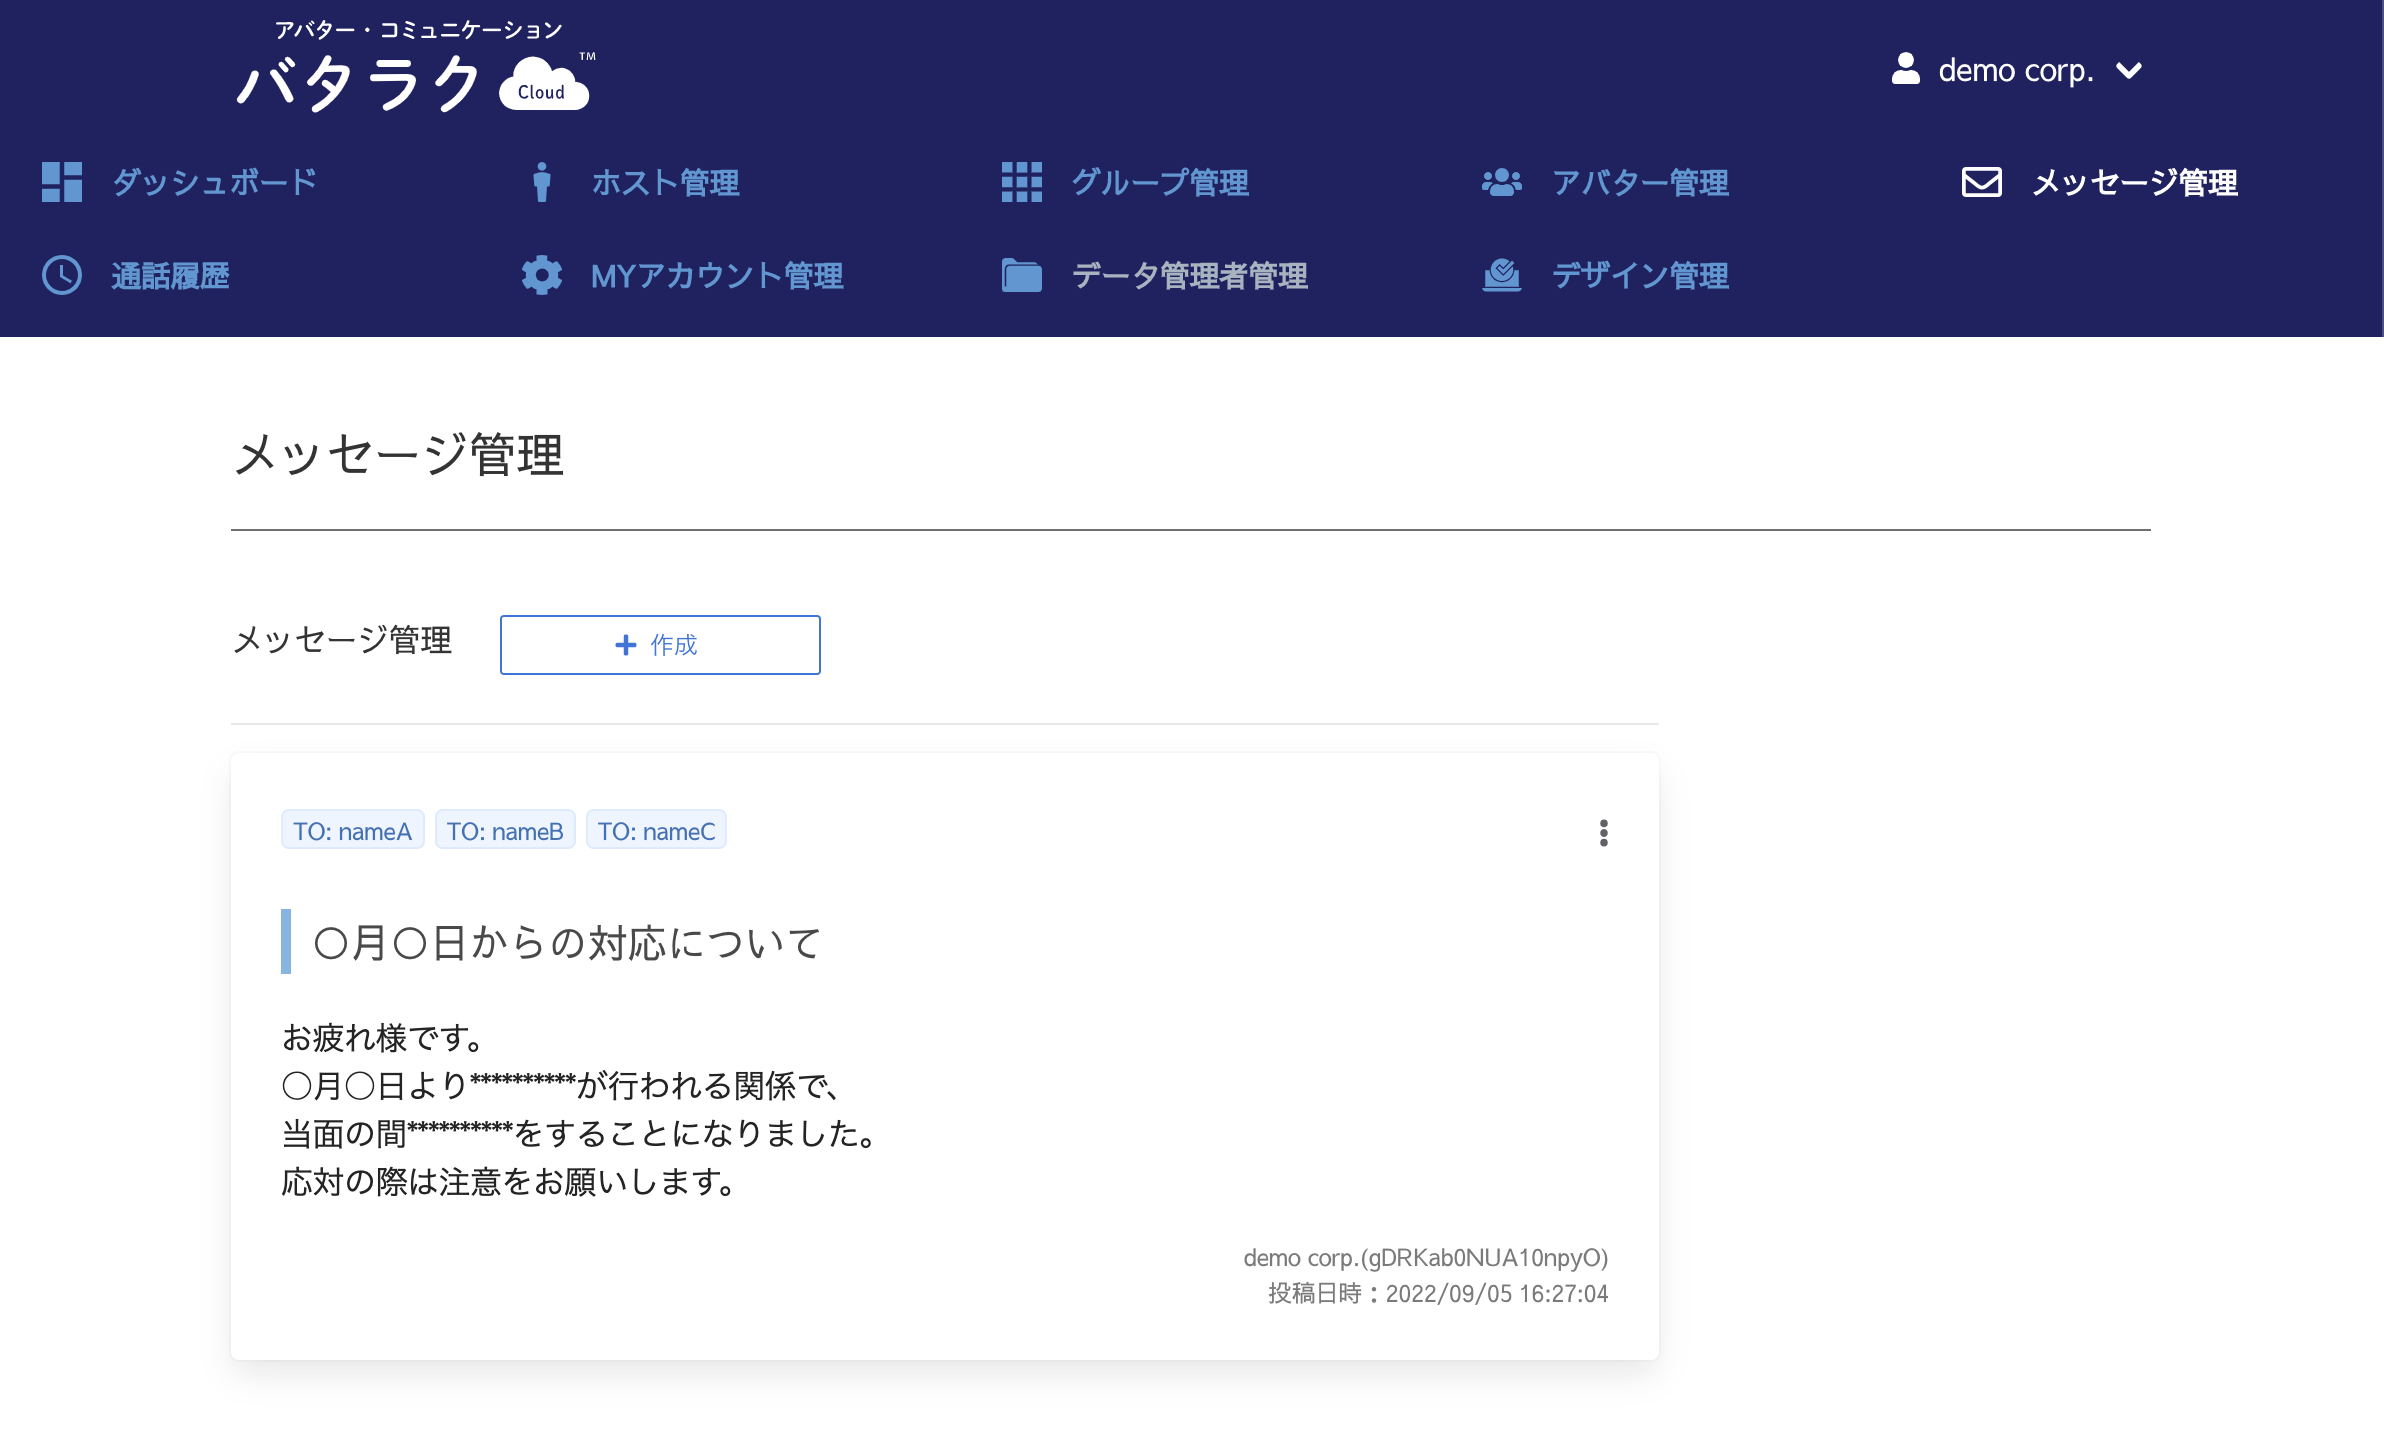Click the user profile silhouette icon
Image resolution: width=2384 pixels, height=1452 pixels.
(1905, 69)
